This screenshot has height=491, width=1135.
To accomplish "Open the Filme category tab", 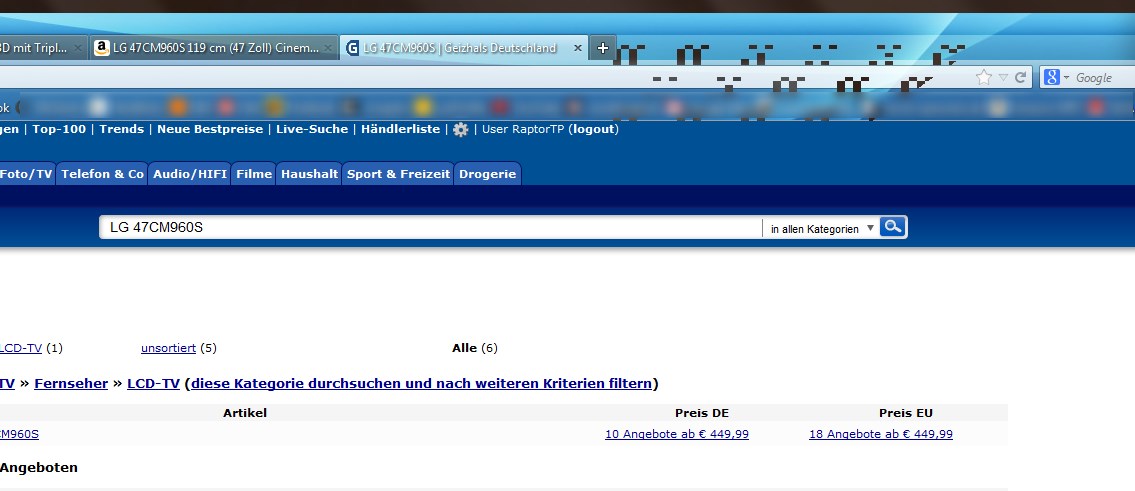I will 254,174.
